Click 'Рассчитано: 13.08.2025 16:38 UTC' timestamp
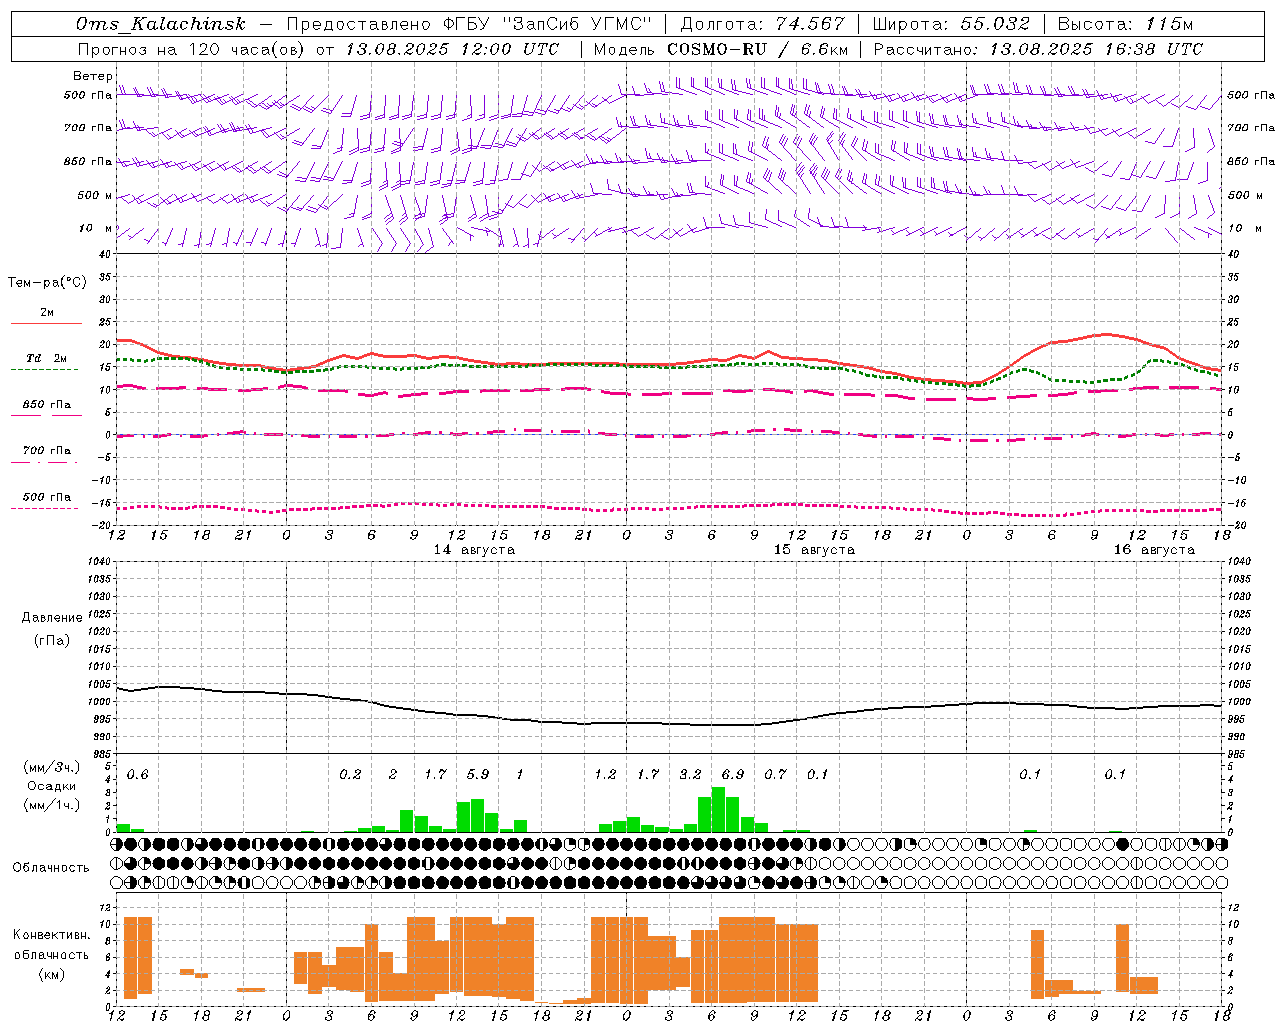The image size is (1280, 1024). 1038,49
